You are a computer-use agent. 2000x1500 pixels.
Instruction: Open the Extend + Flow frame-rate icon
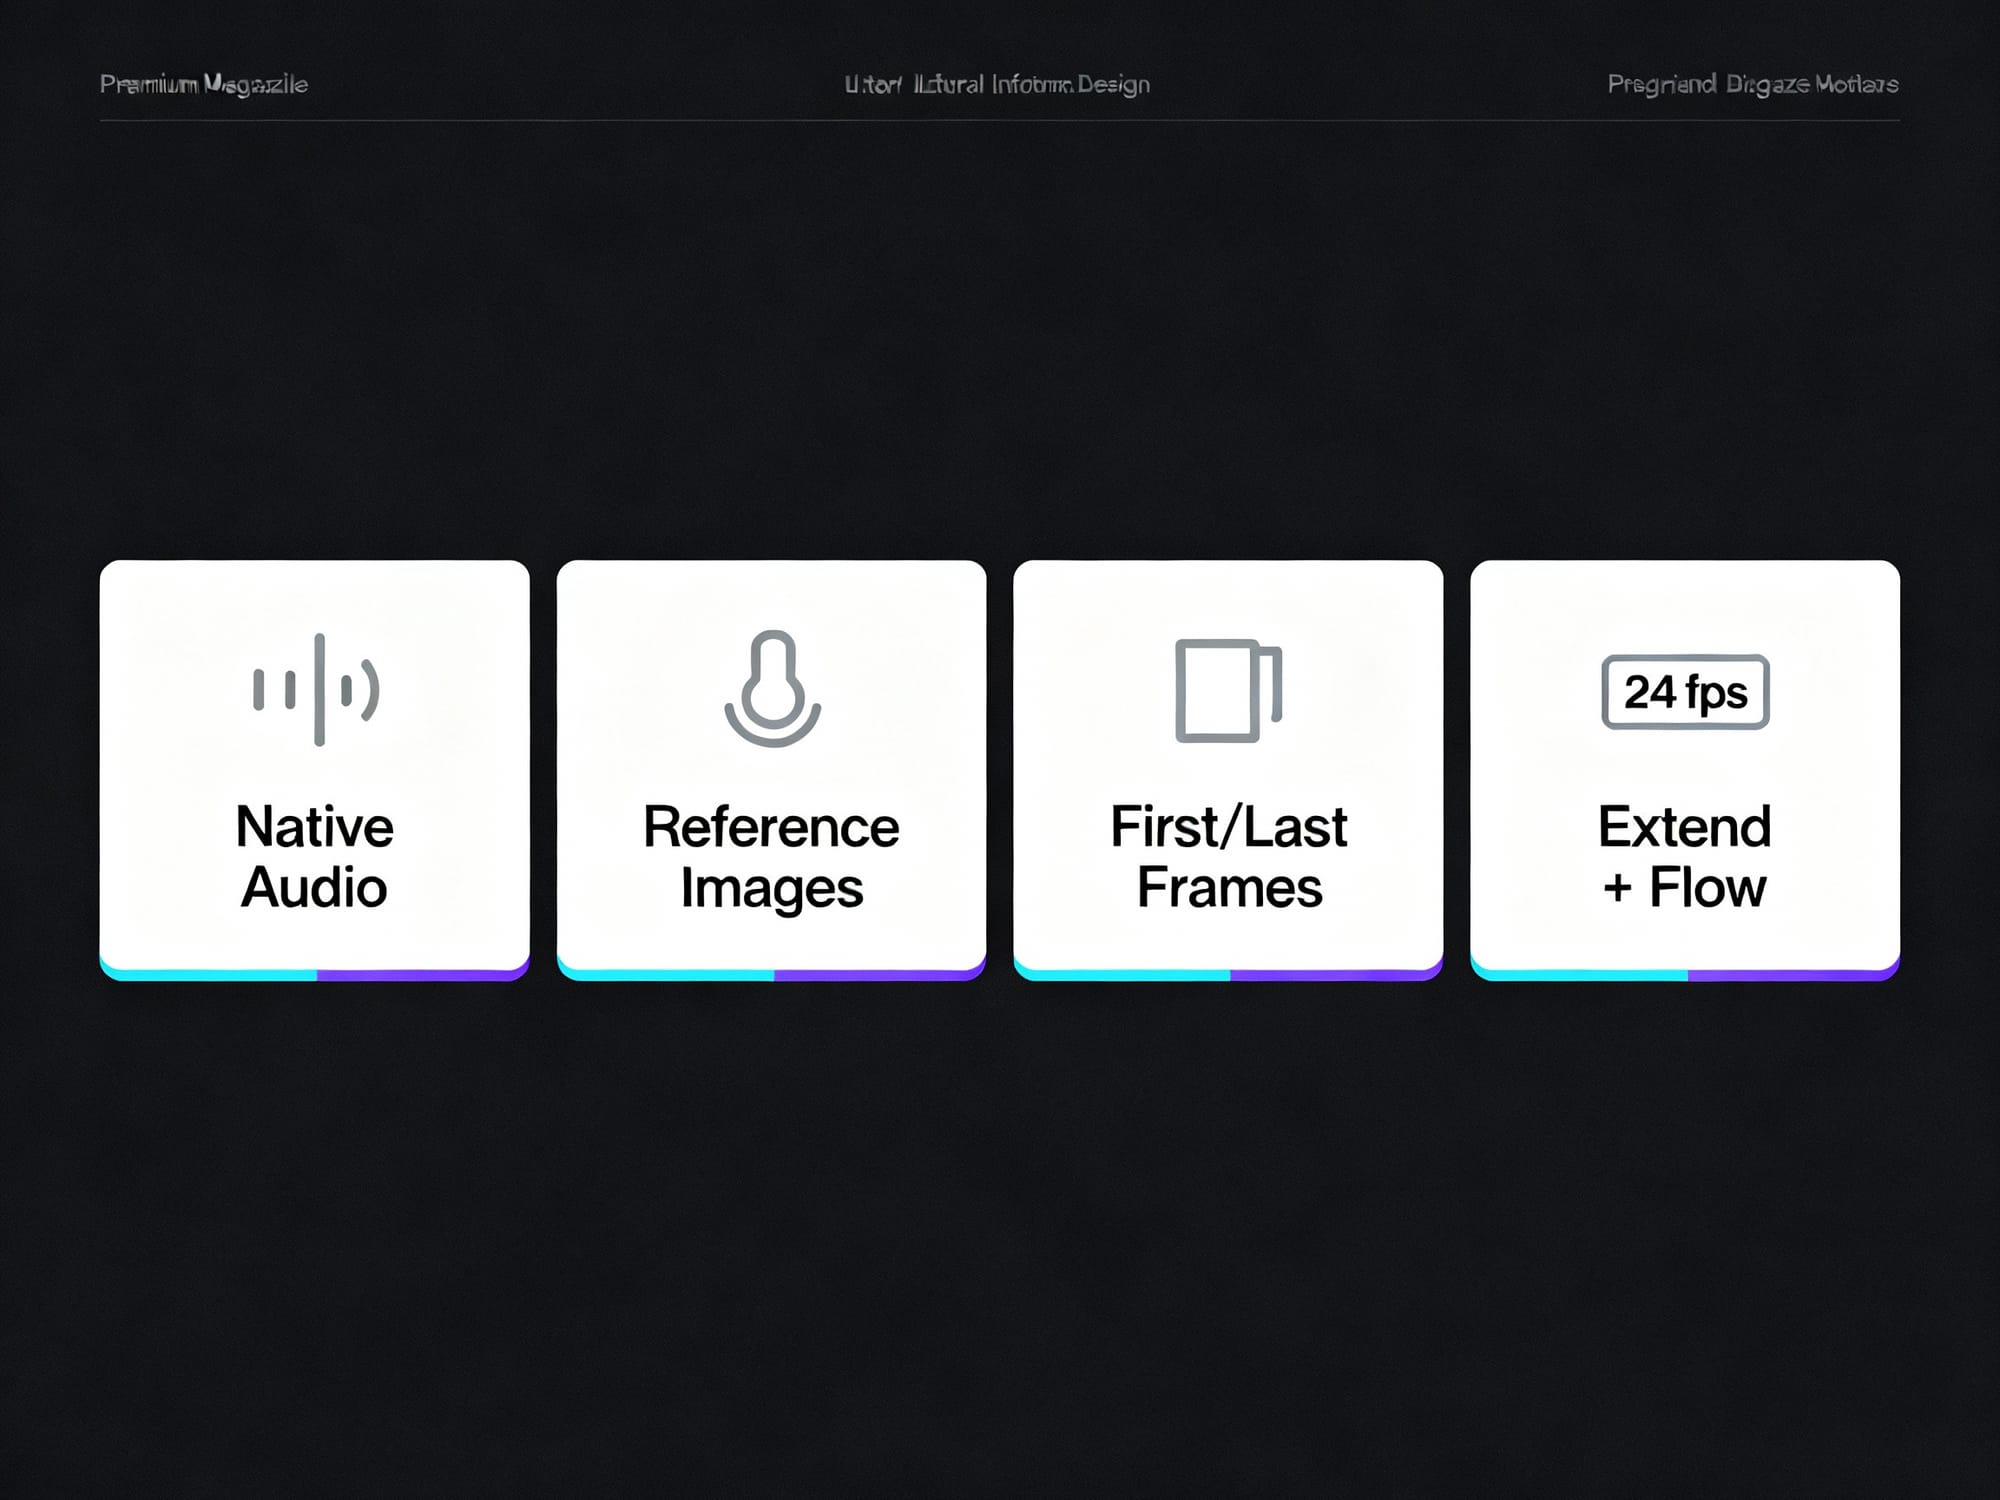tap(1685, 690)
